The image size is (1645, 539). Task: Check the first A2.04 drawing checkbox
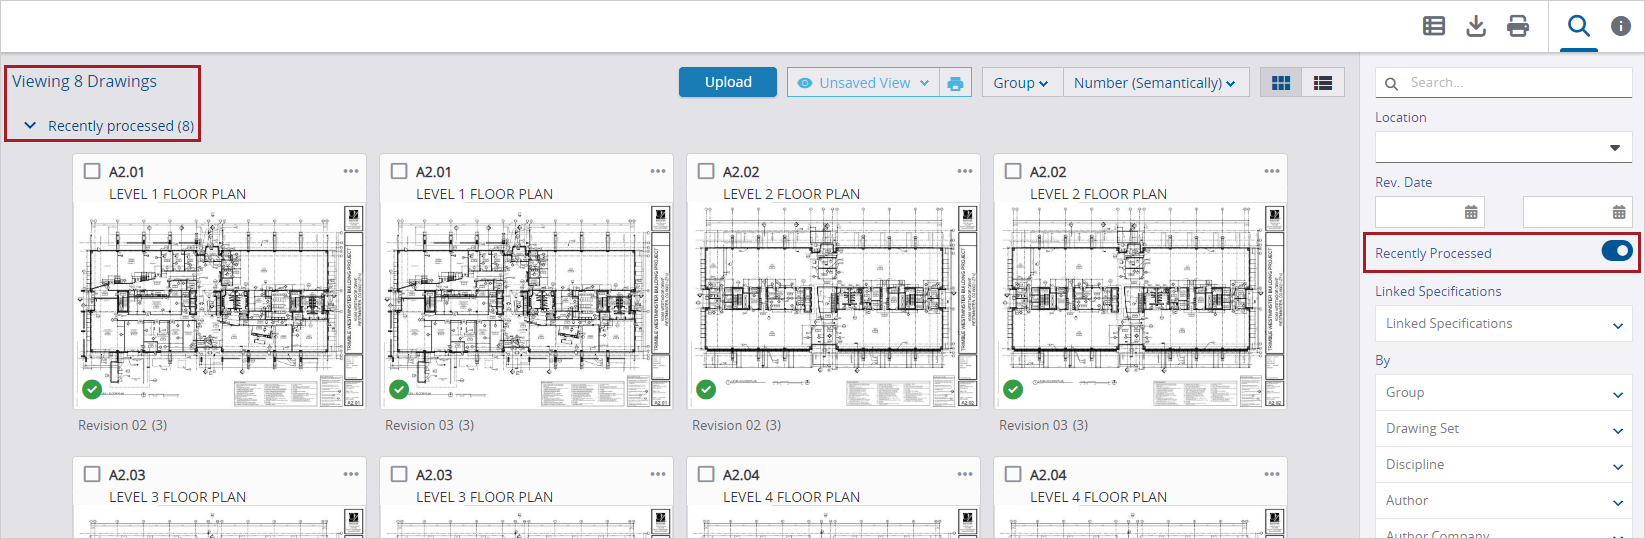pyautogui.click(x=706, y=474)
